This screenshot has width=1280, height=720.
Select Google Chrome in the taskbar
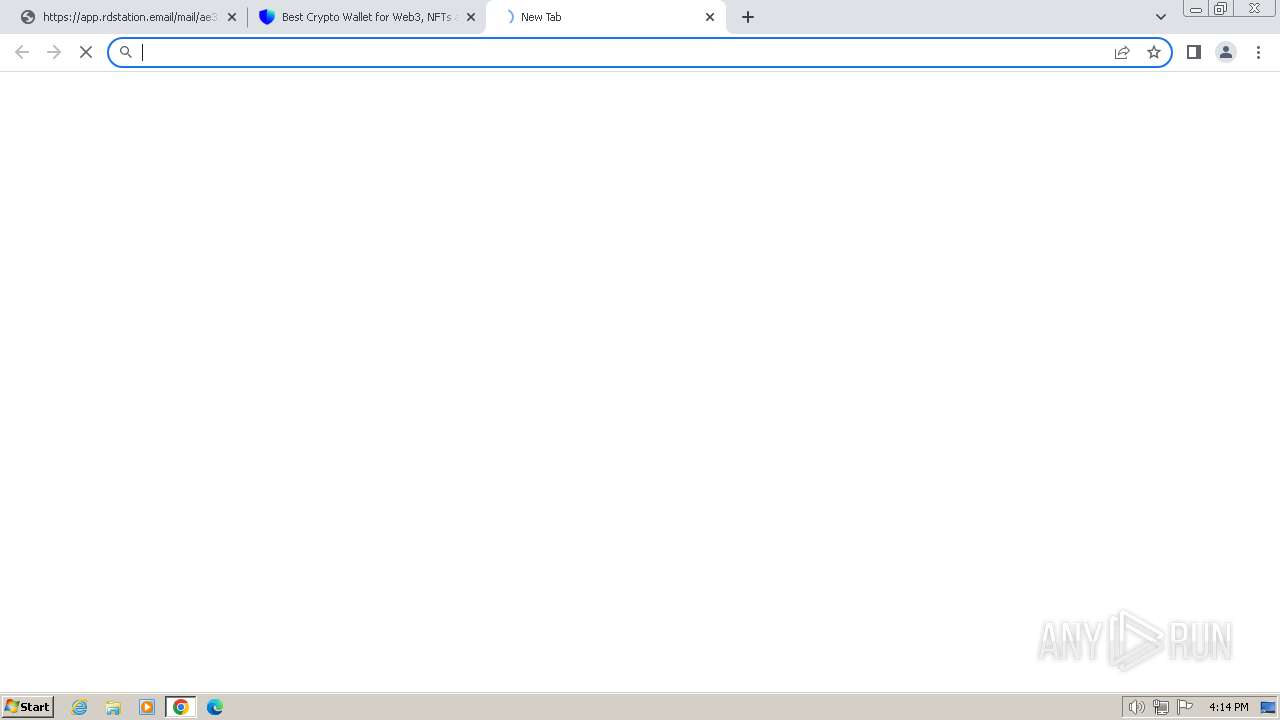coord(181,707)
